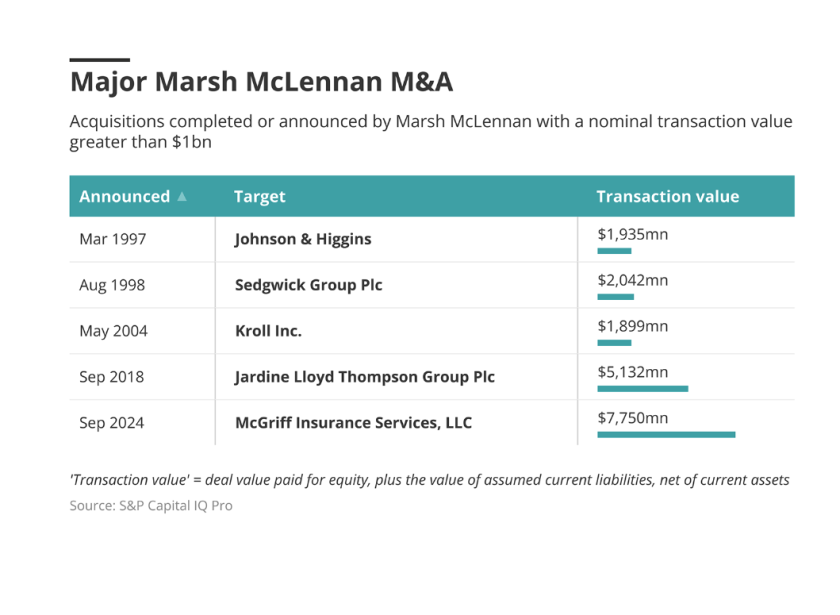Click the Announced sort arrow icon
This screenshot has width=840, height=615.
click(182, 197)
